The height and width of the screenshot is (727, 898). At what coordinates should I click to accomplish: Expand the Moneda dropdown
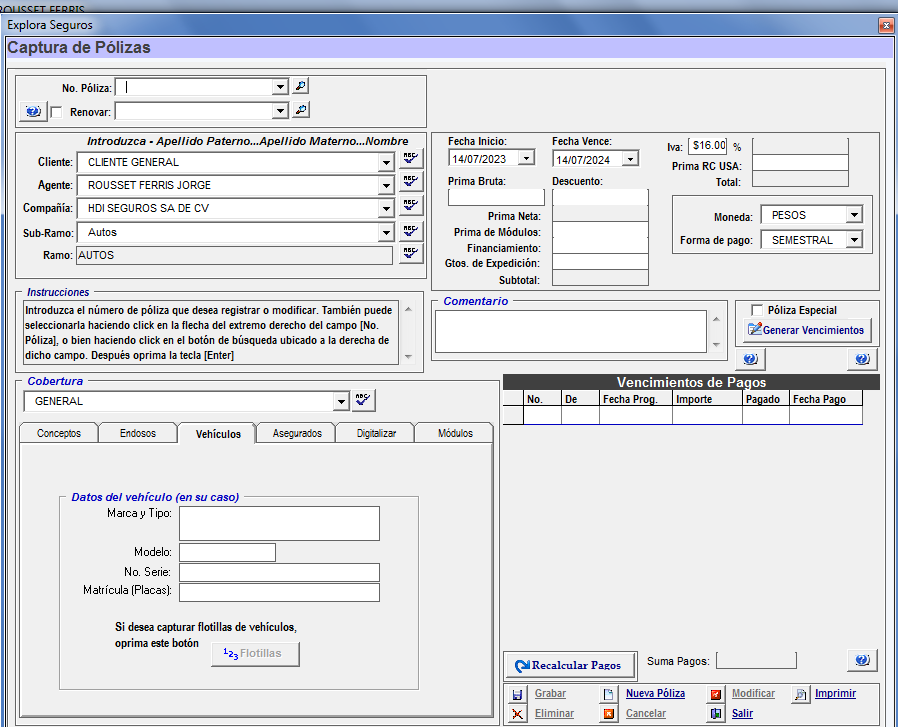(853, 215)
